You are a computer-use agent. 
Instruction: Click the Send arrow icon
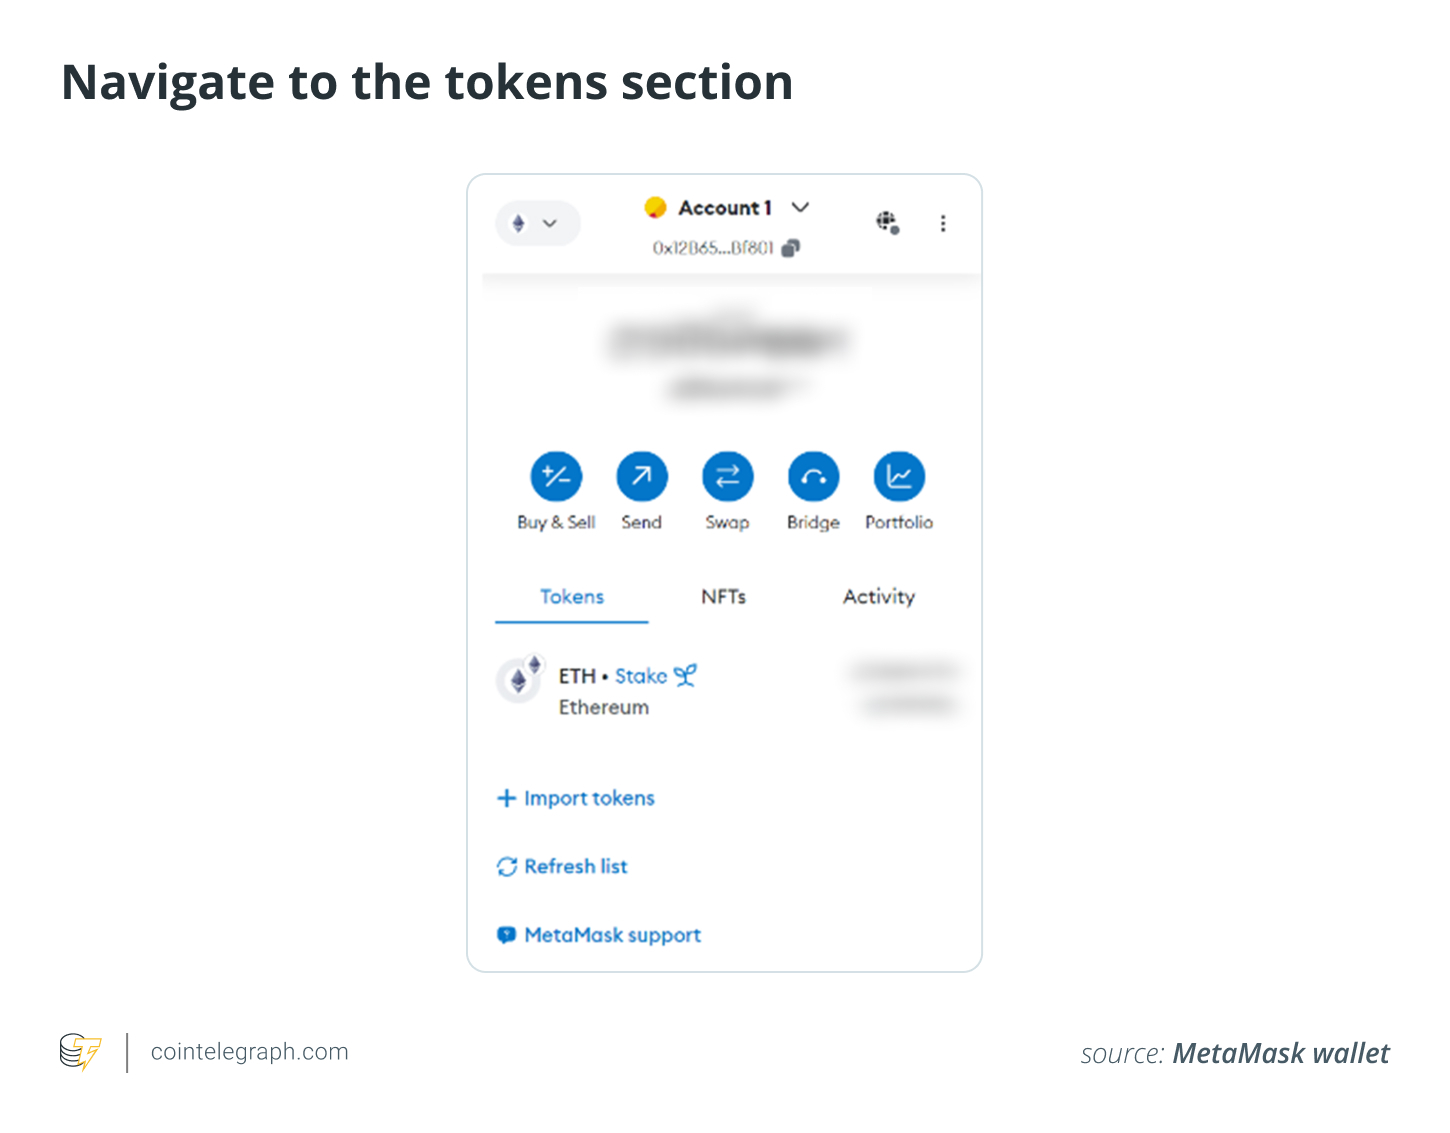pos(641,477)
